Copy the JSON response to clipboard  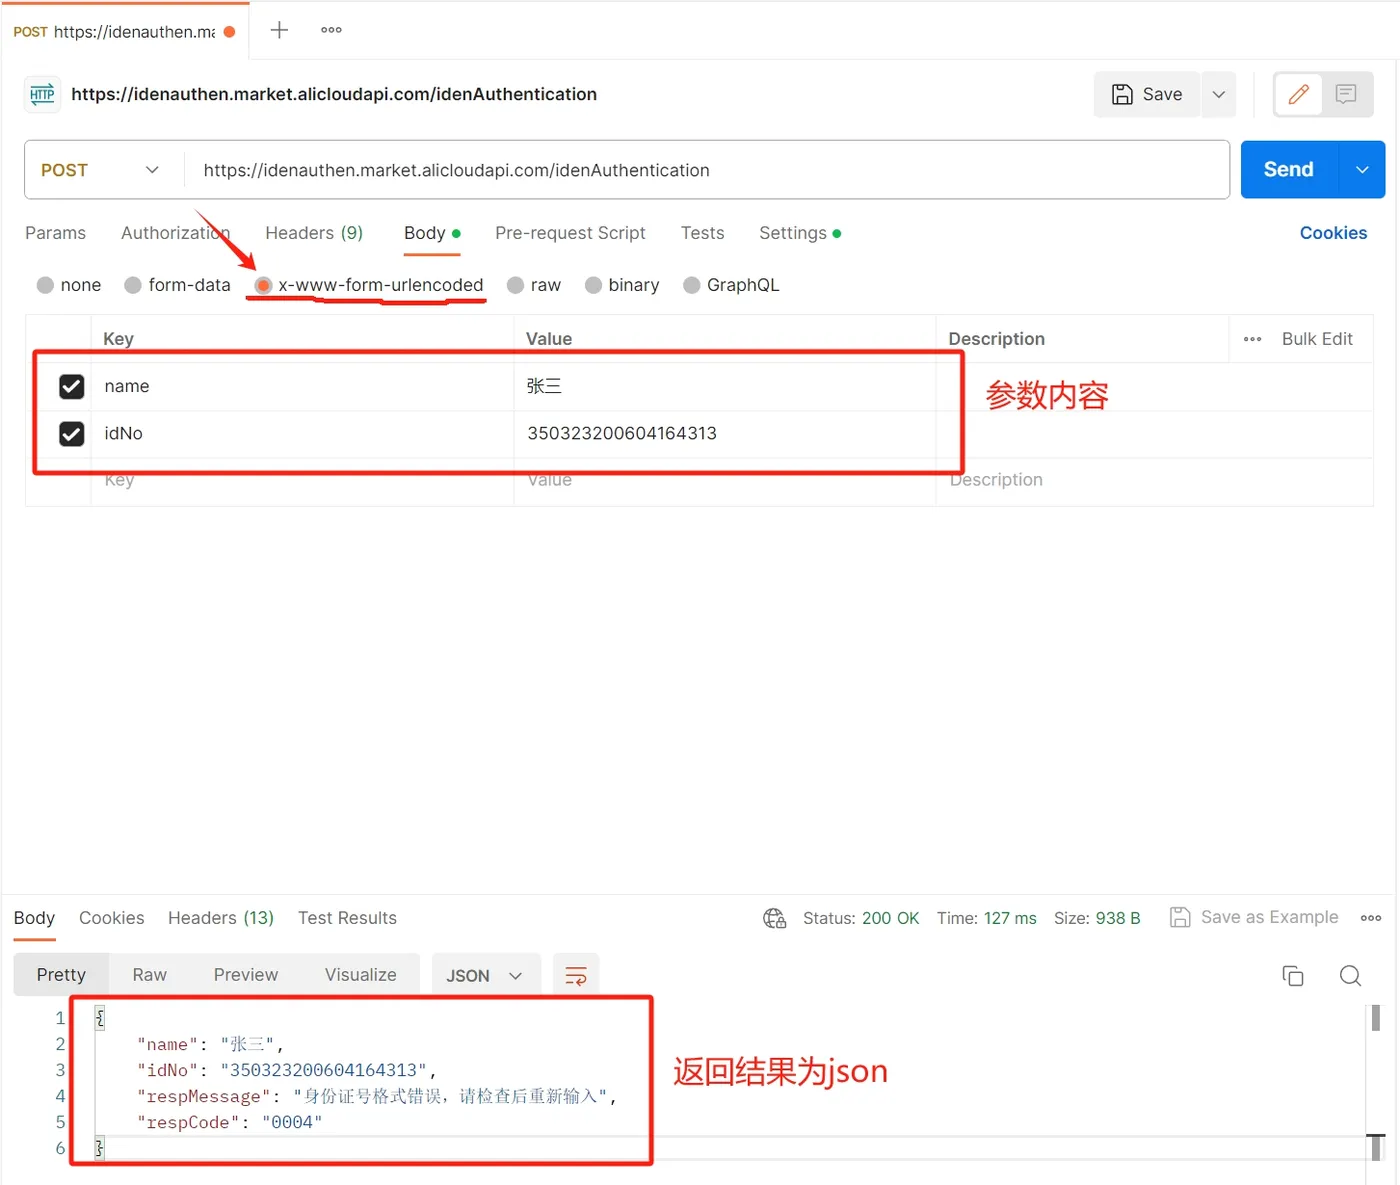1292,975
